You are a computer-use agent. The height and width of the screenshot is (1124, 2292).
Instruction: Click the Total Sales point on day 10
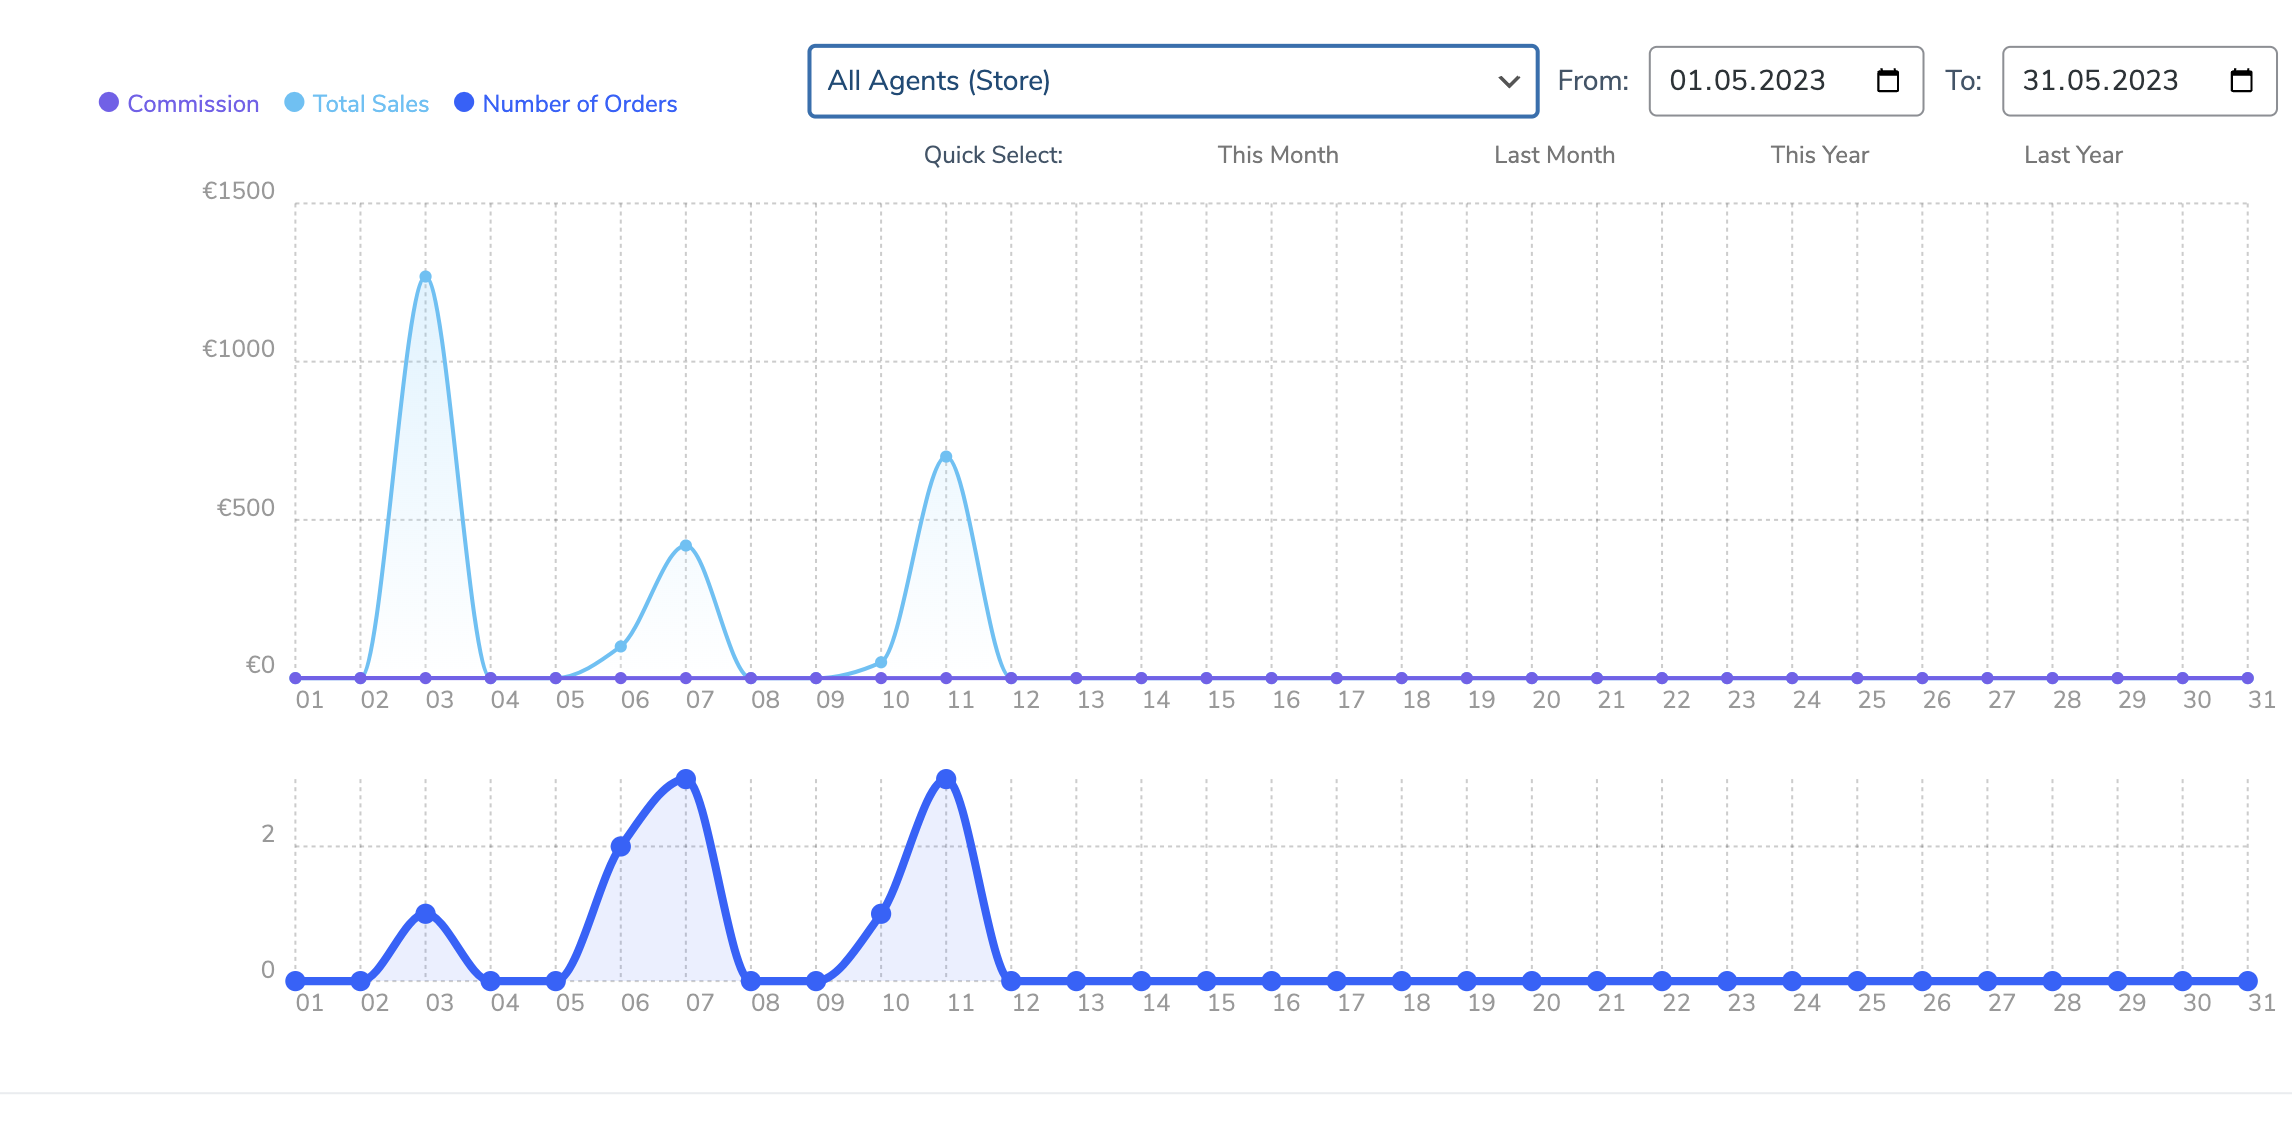pos(881,662)
